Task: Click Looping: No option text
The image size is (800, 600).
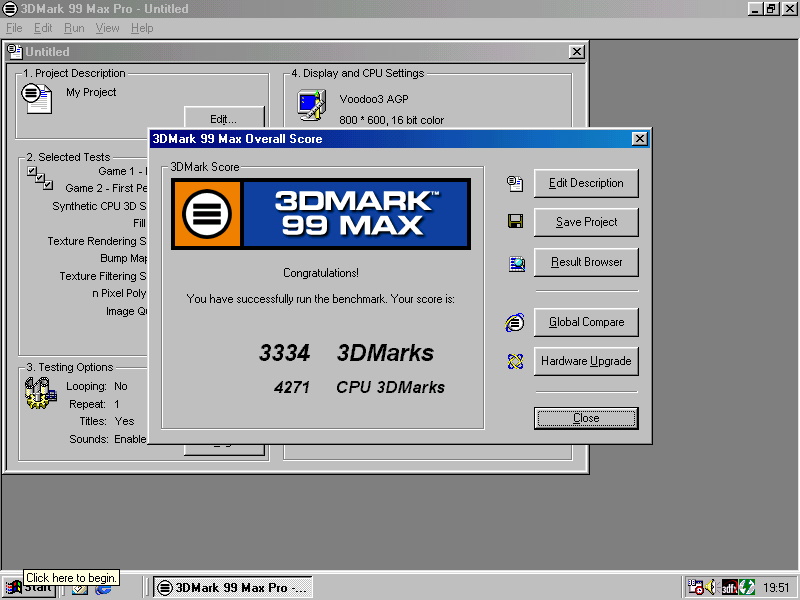Action: pyautogui.click(x=97, y=386)
